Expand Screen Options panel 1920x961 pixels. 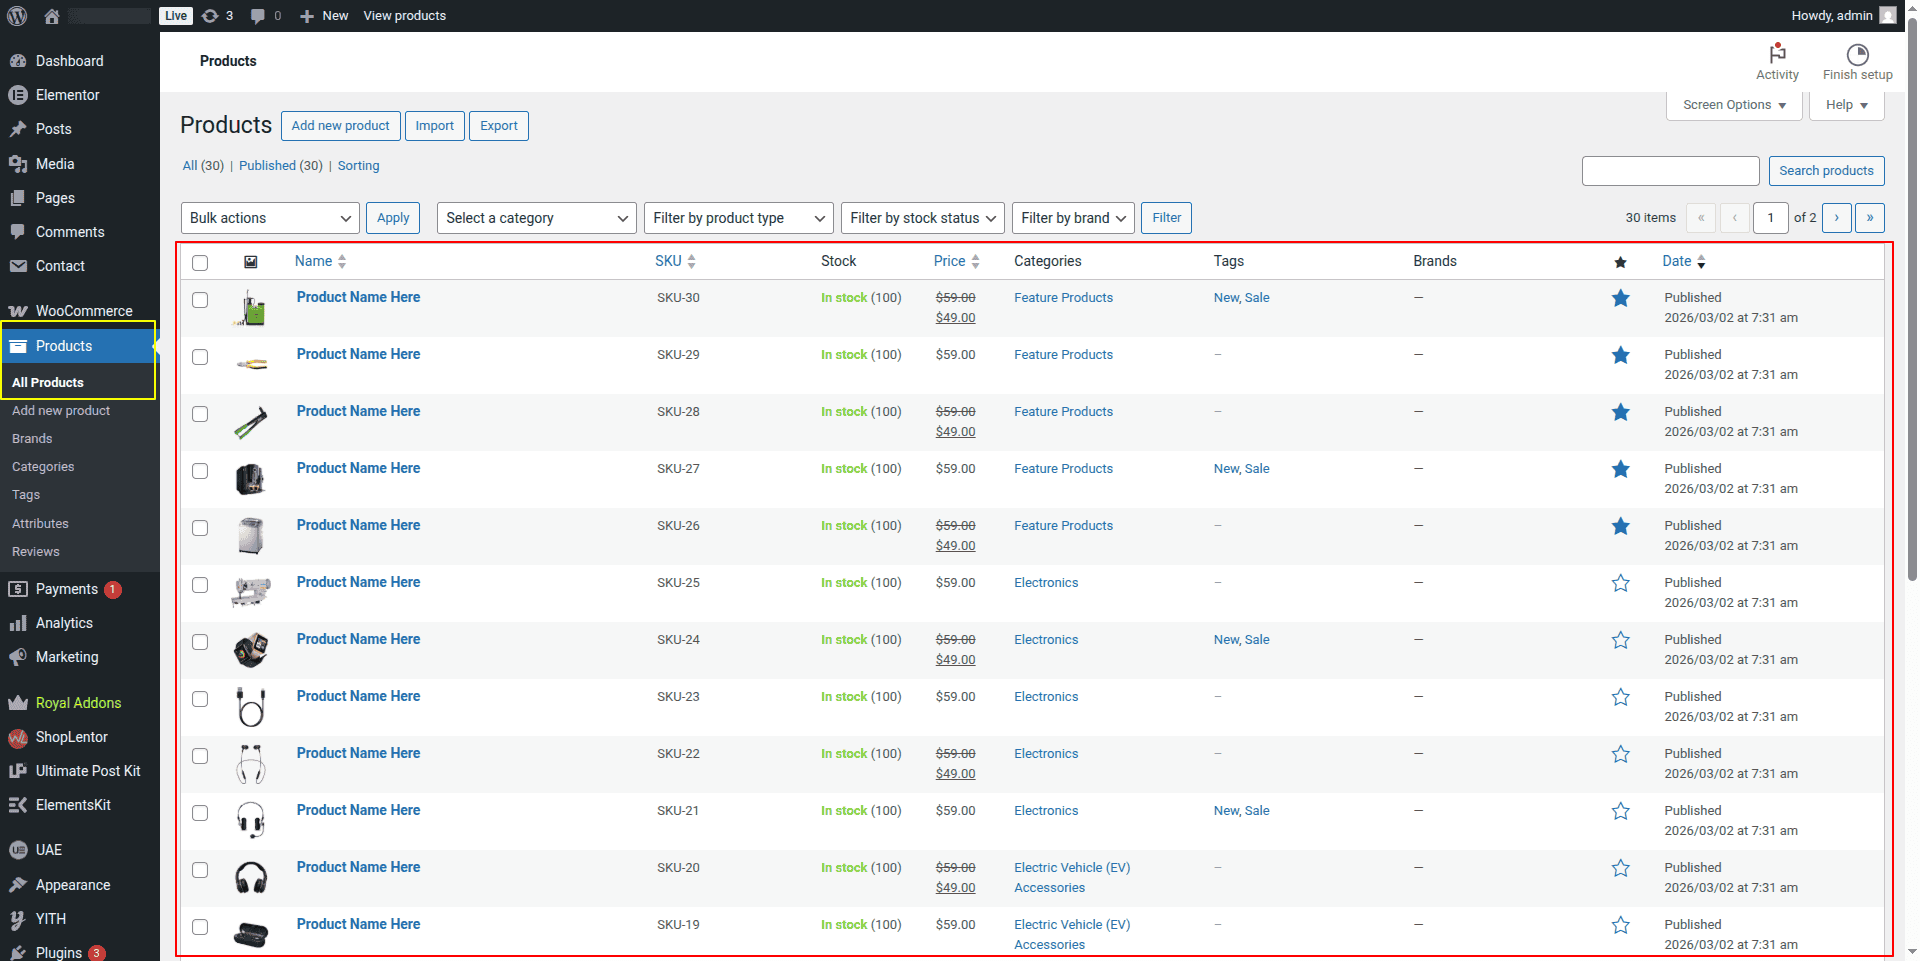coord(1733,105)
